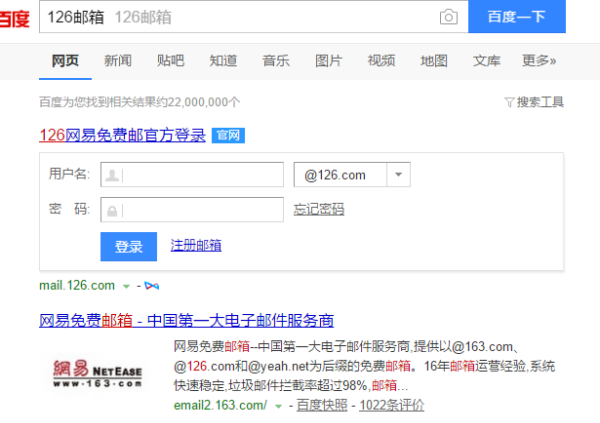Viewport: 600px width, 423px height.
Task: Click the filter icon beside 搜索工具
Action: [509, 102]
